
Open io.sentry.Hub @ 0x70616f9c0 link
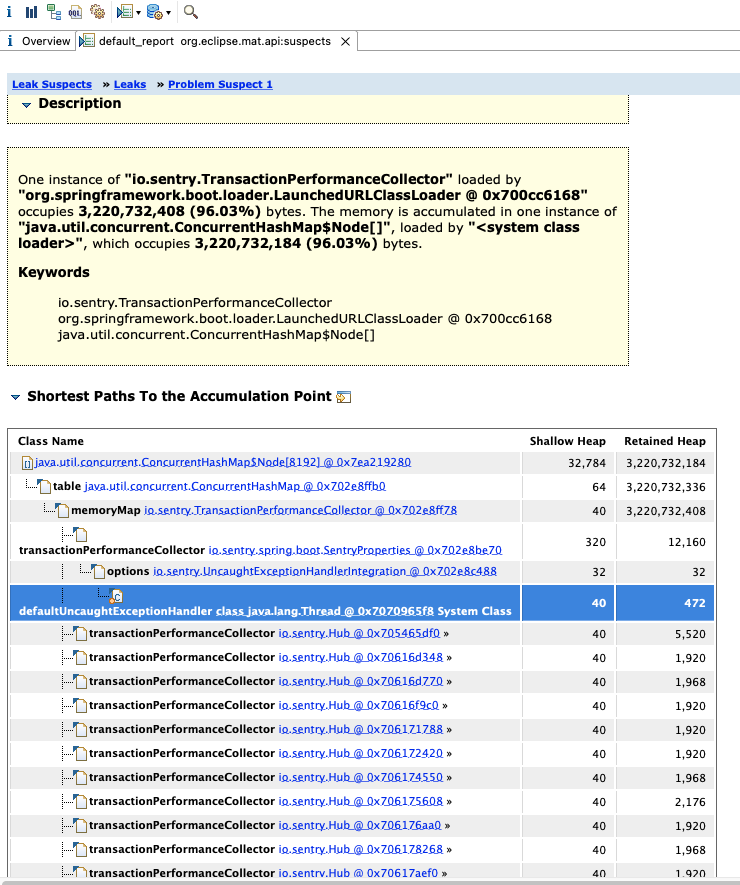(x=358, y=706)
